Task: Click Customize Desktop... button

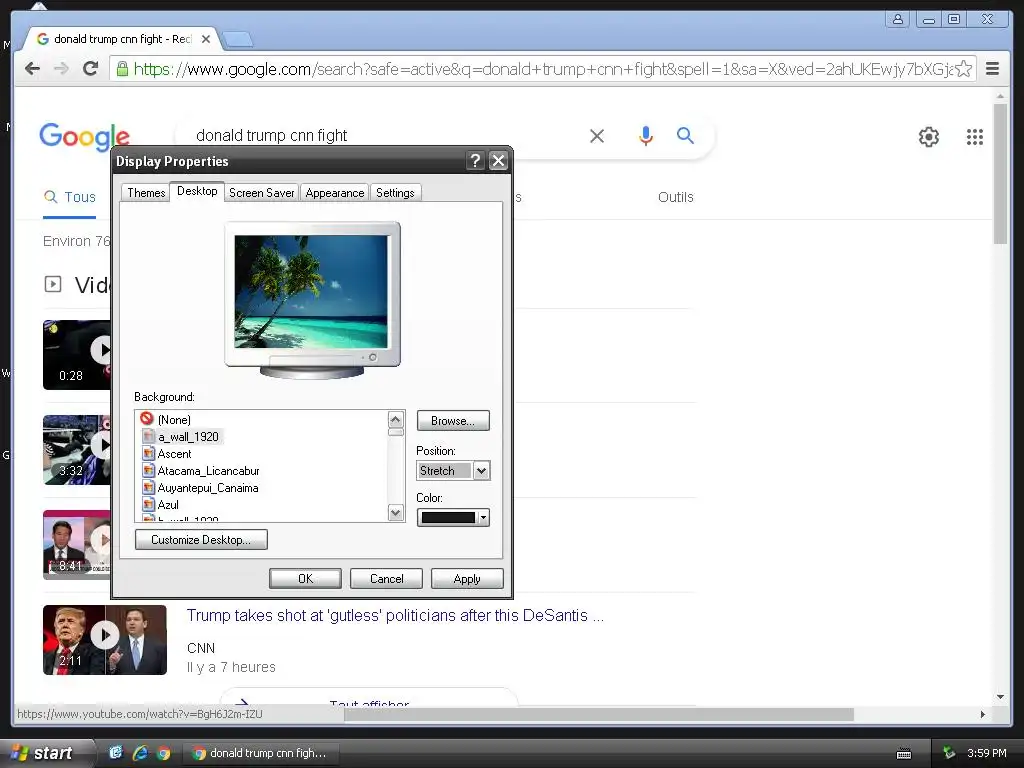Action: point(201,539)
